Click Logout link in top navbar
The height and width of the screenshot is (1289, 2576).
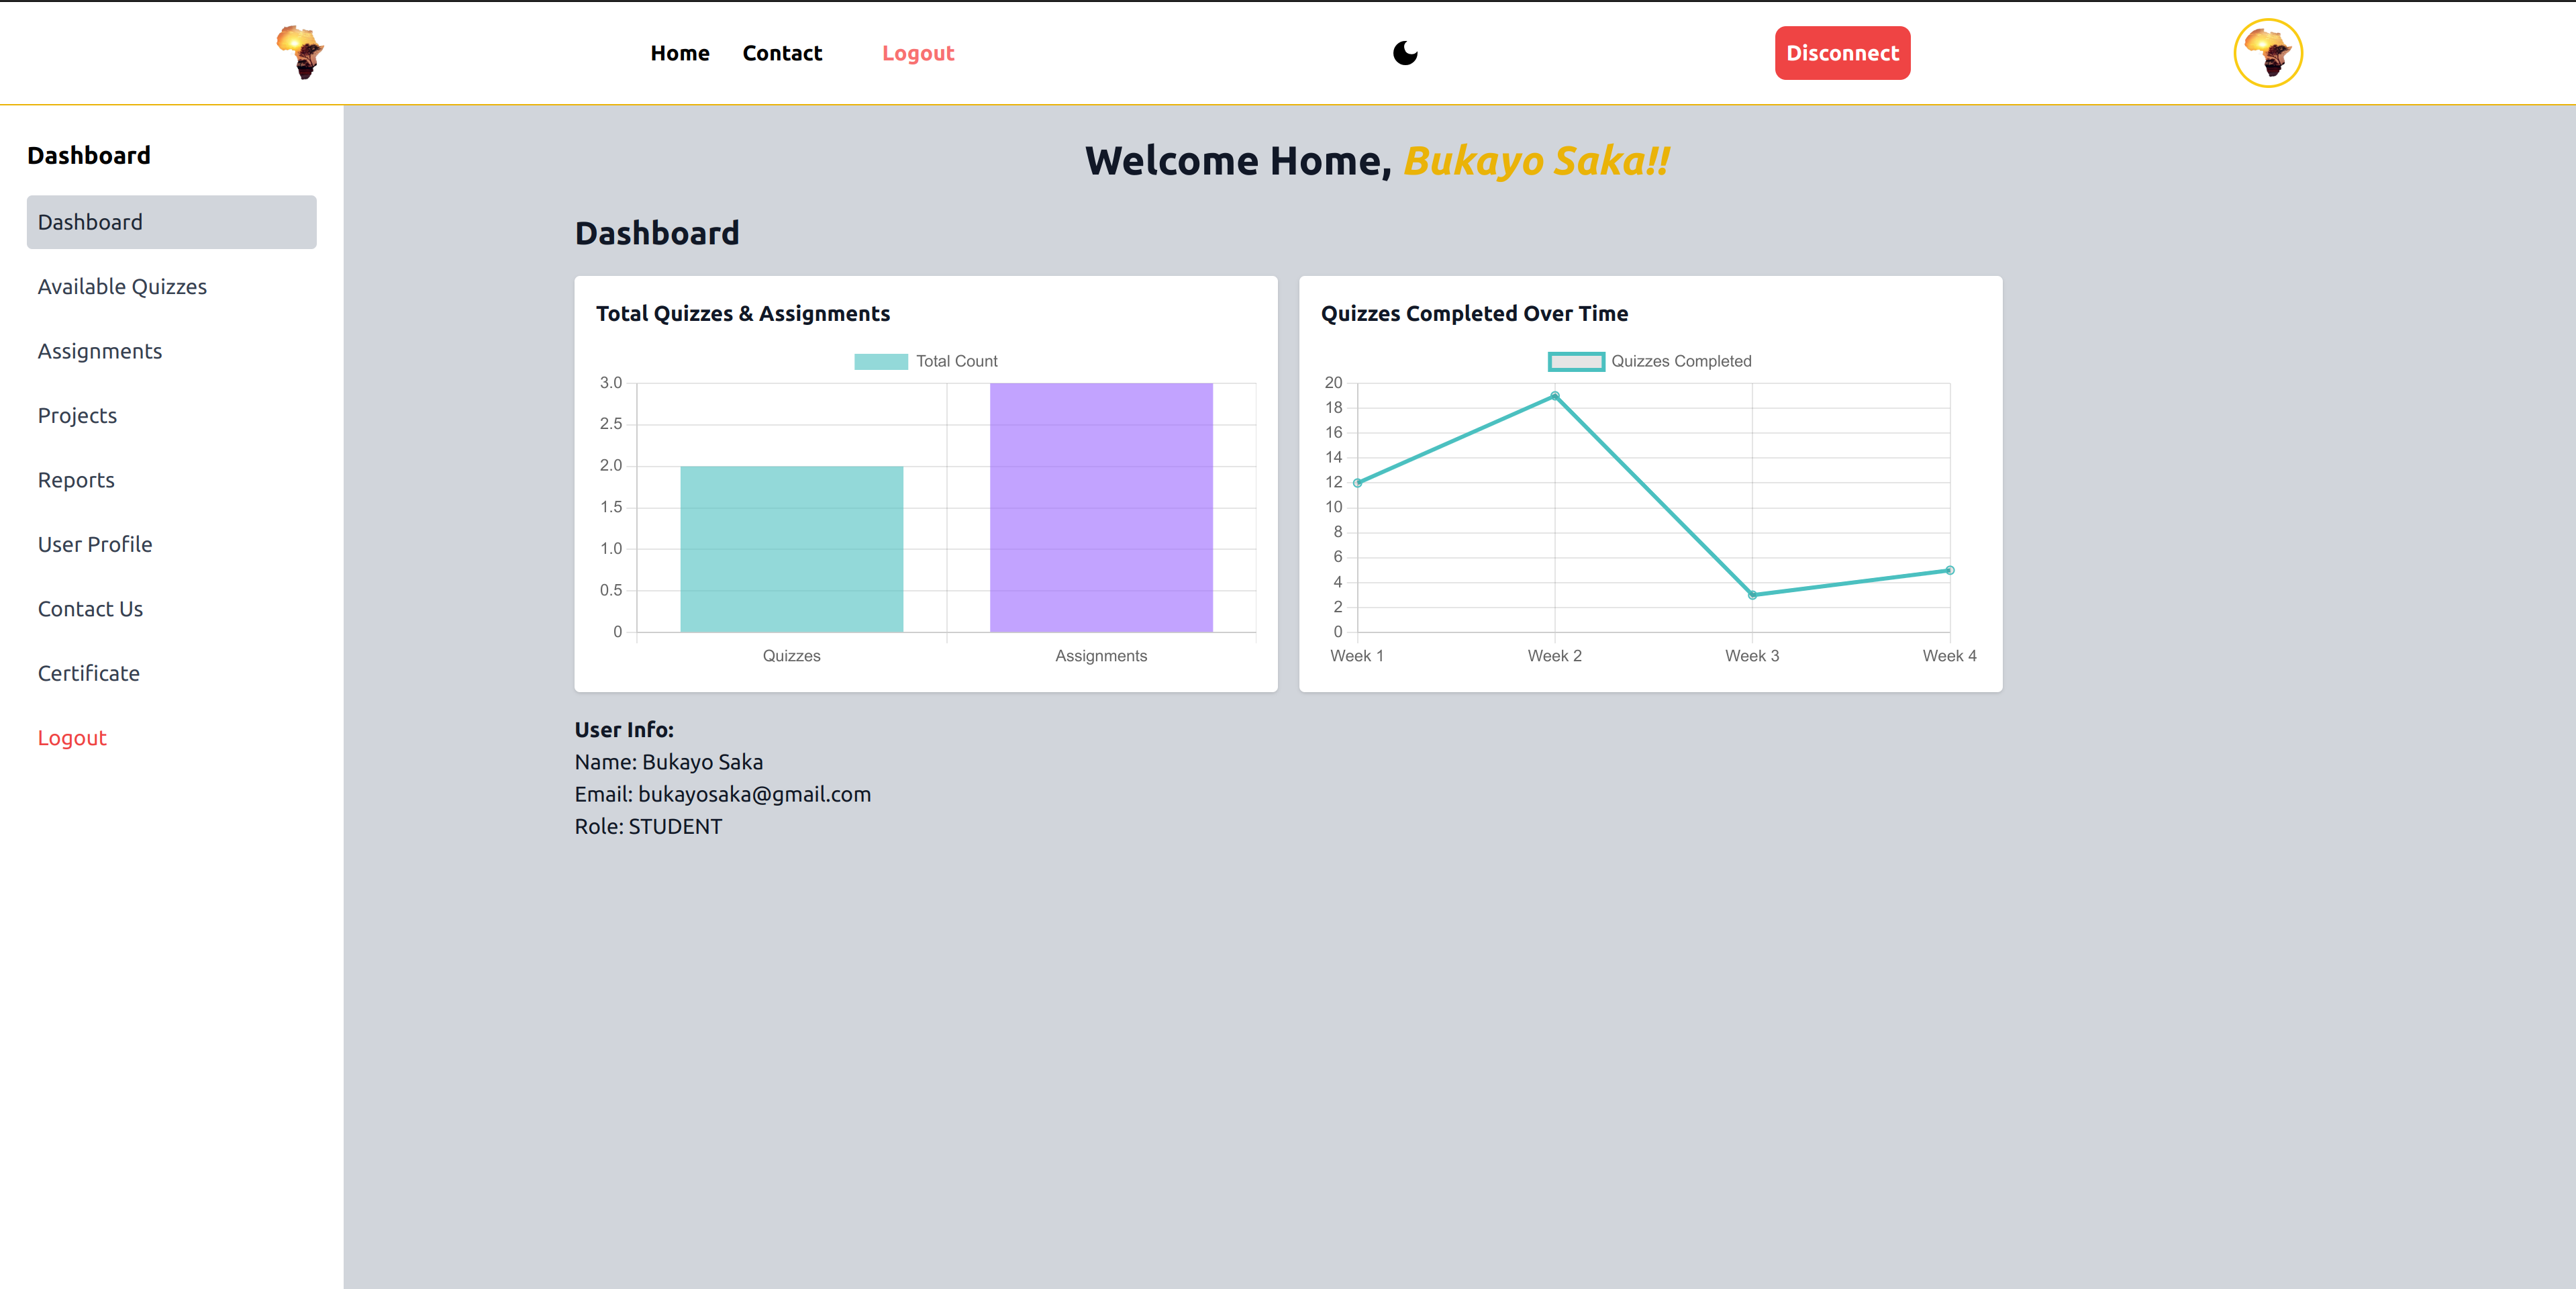pos(917,53)
